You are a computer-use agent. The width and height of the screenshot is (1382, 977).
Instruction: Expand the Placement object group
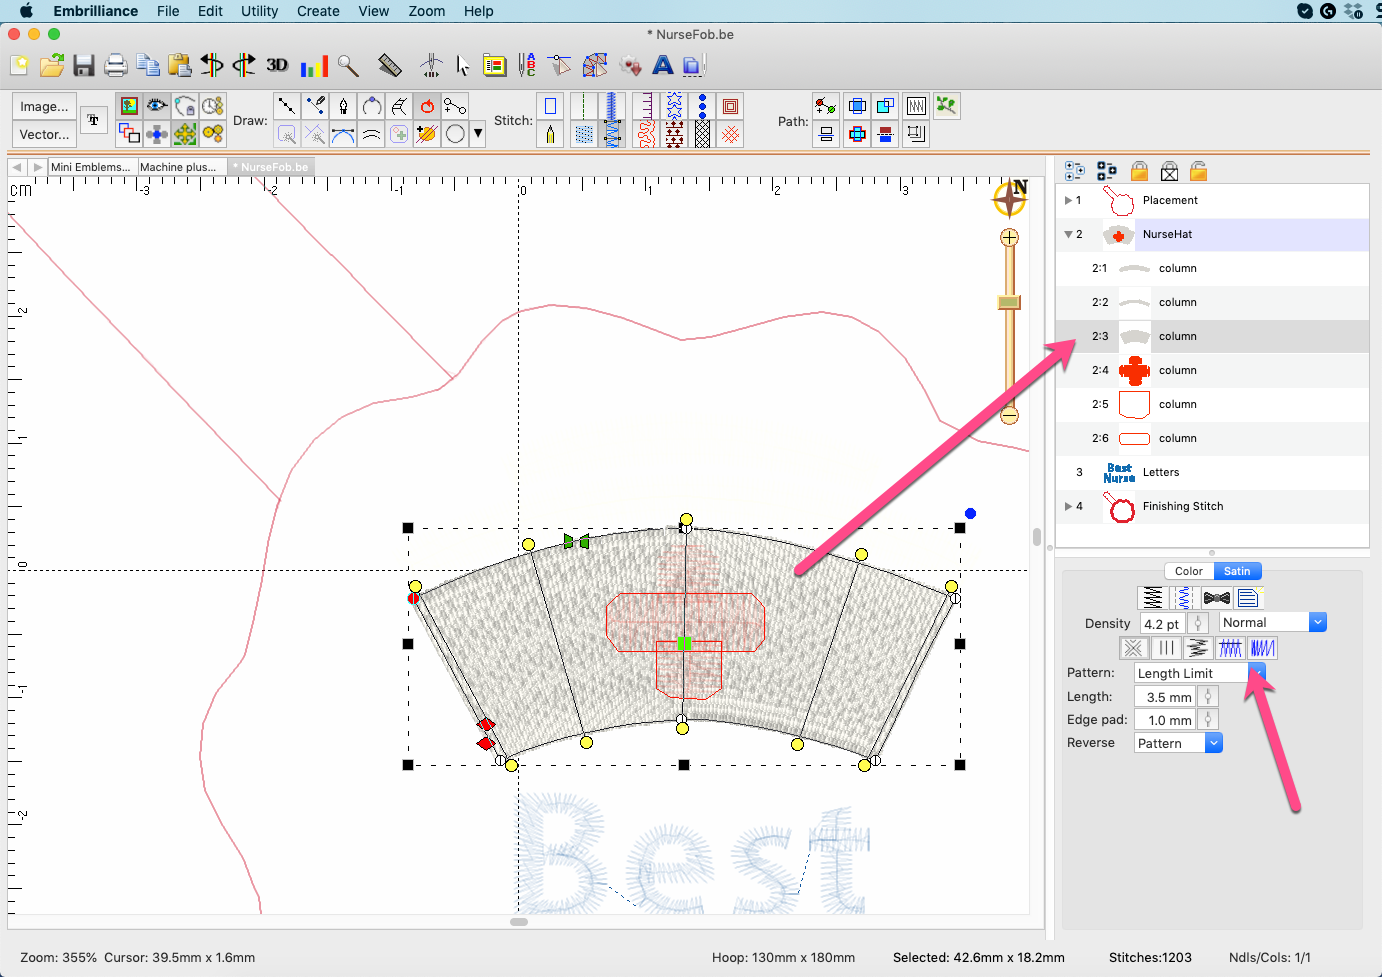[1068, 200]
